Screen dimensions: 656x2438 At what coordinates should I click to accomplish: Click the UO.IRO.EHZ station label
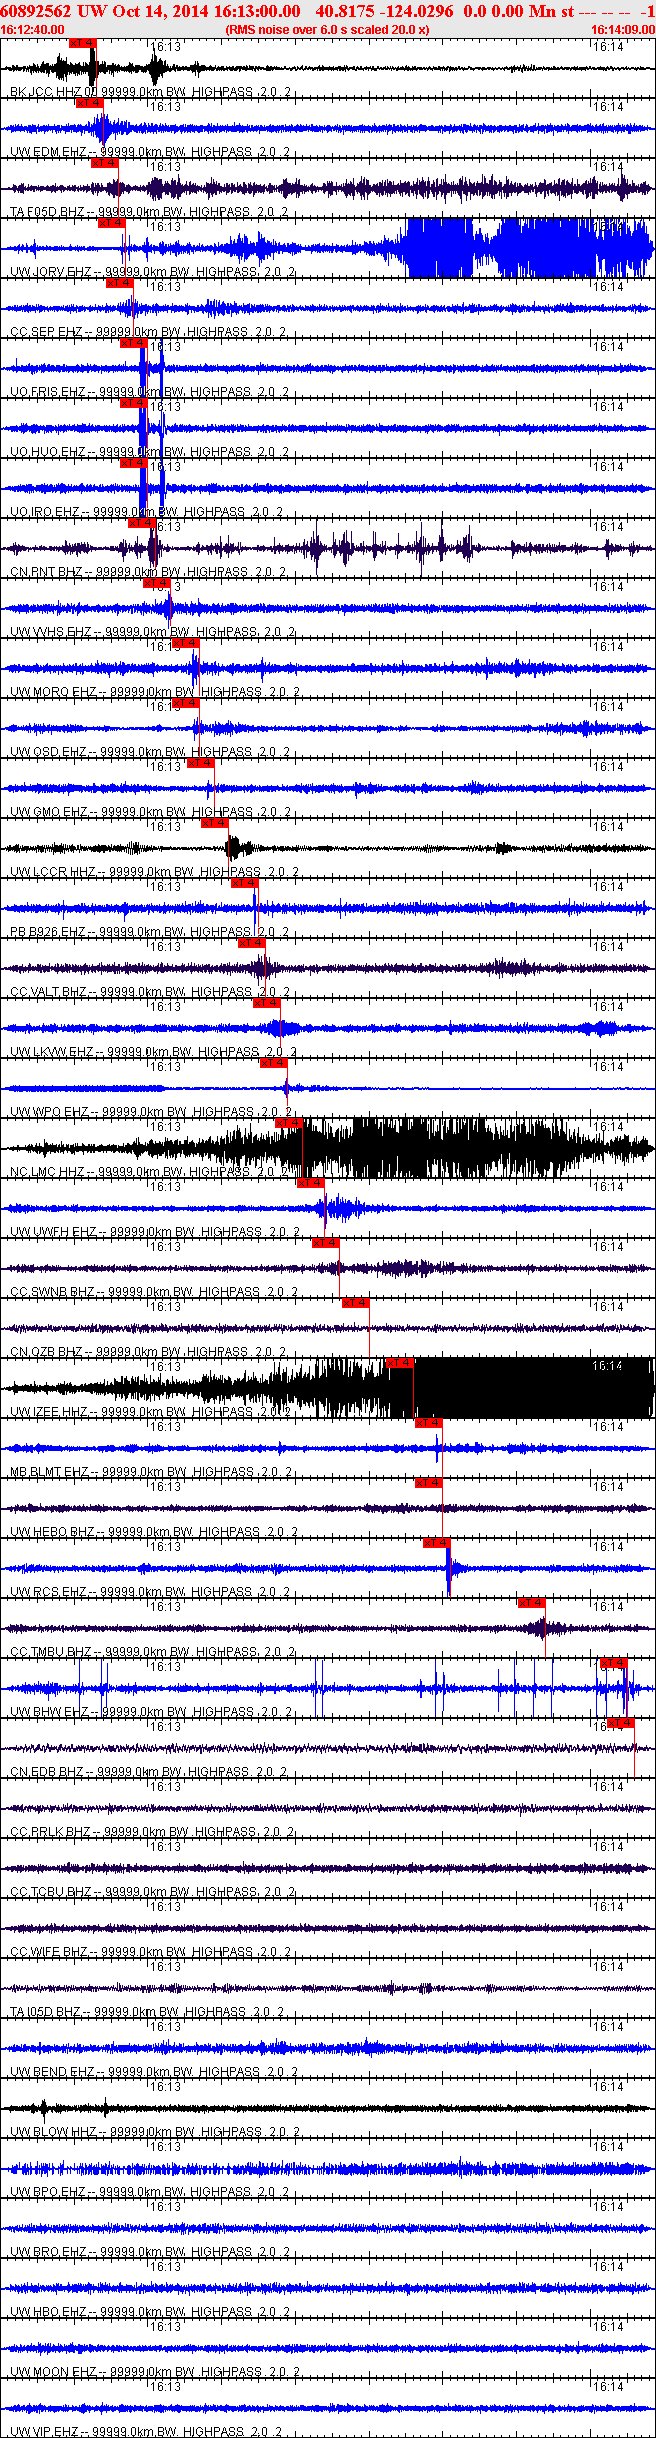(45, 512)
